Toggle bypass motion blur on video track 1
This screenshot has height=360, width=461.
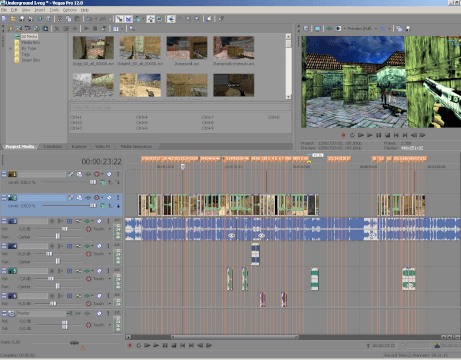(x=70, y=174)
